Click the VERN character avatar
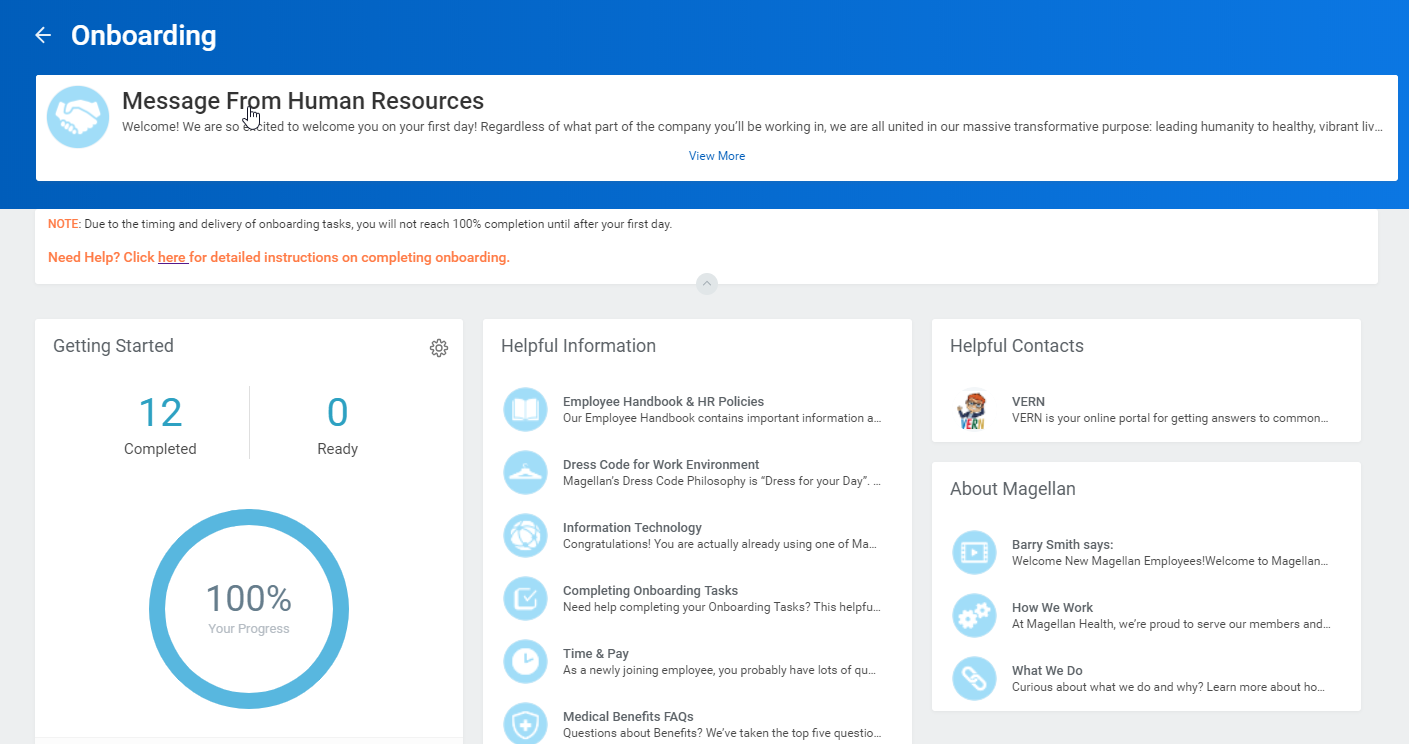Screen dimensions: 1409x744 point(973,409)
